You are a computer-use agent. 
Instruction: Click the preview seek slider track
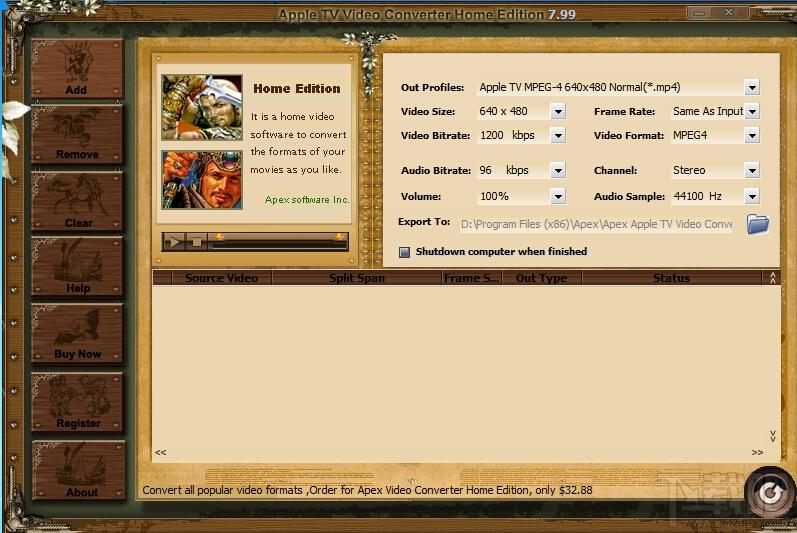[279, 245]
